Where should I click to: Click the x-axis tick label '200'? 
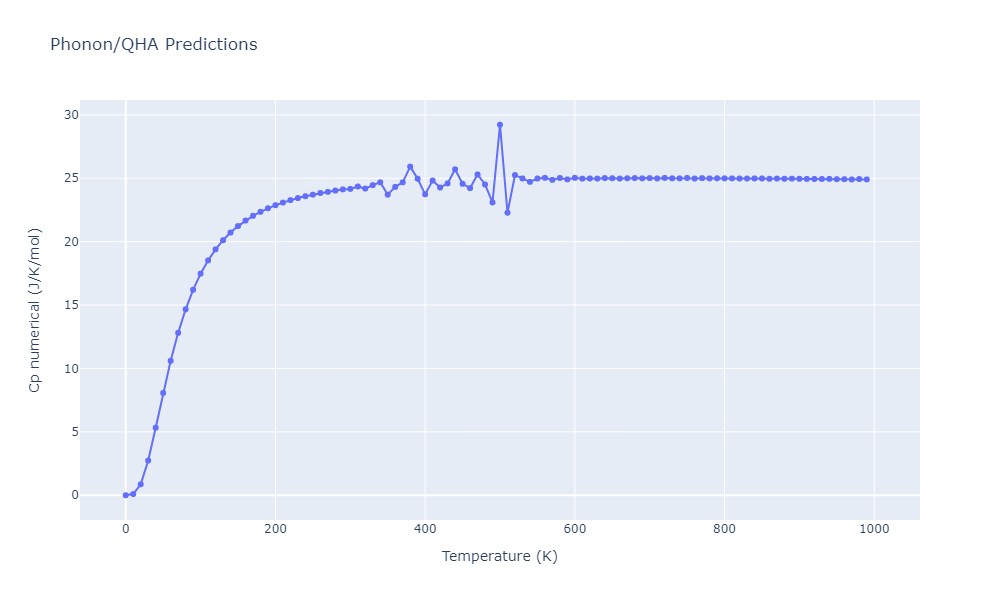tap(275, 528)
